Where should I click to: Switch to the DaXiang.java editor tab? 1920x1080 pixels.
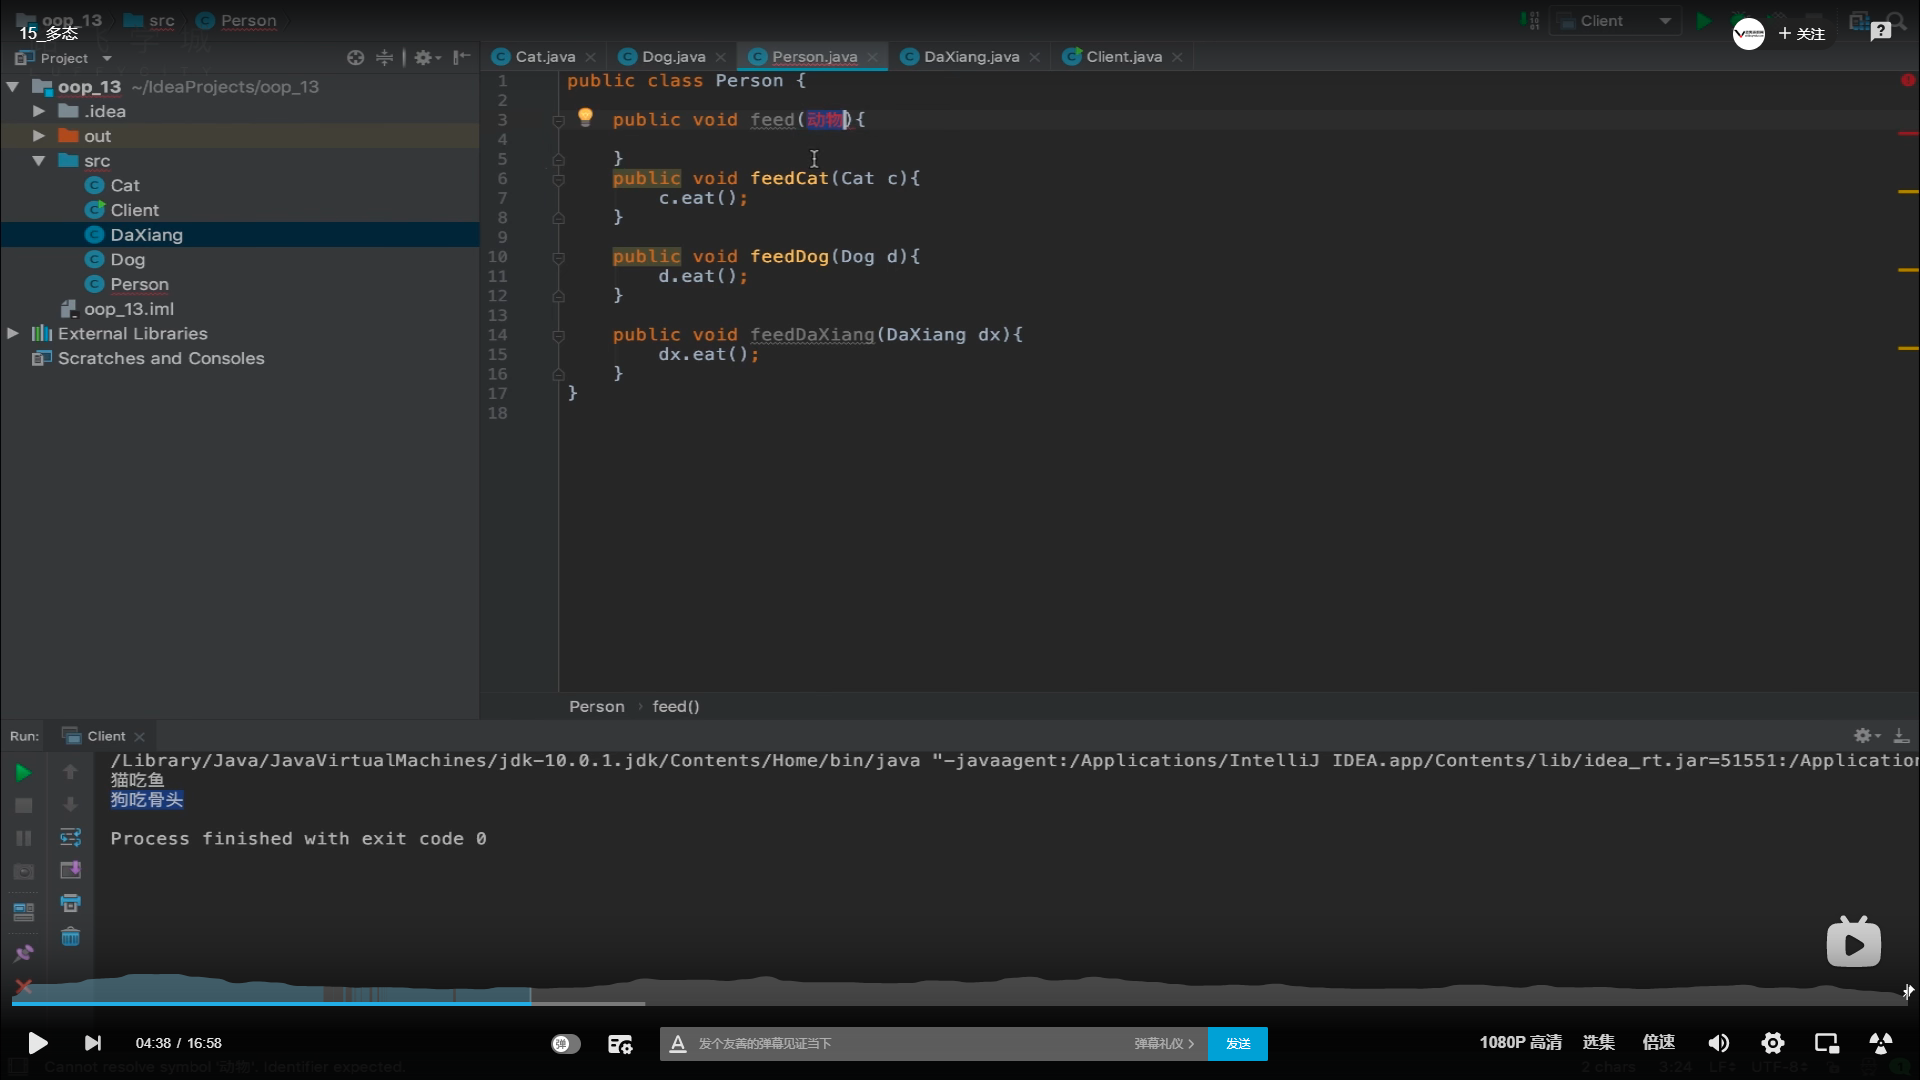coord(970,57)
